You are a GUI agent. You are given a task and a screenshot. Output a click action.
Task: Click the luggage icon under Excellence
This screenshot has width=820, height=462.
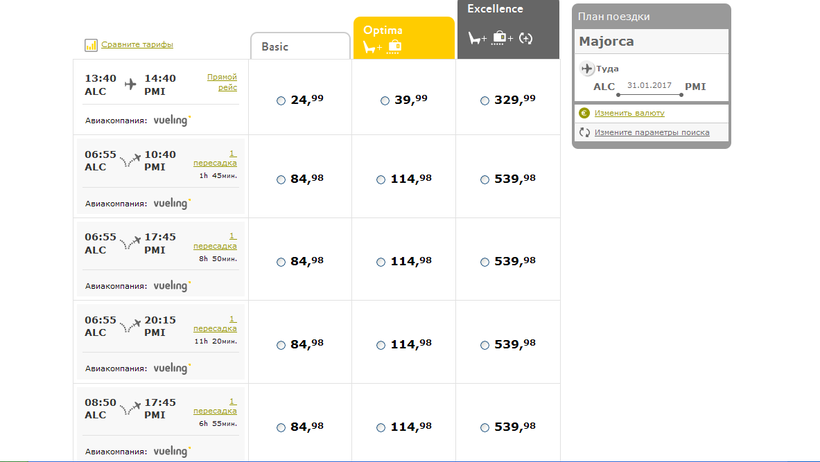pyautogui.click(x=502, y=38)
